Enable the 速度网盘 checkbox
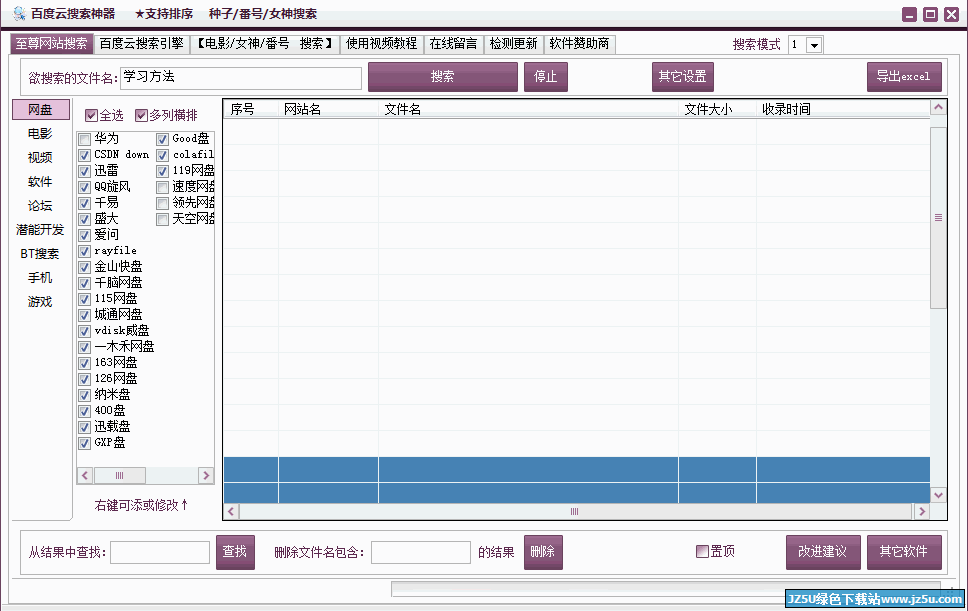968x611 pixels. pos(162,187)
